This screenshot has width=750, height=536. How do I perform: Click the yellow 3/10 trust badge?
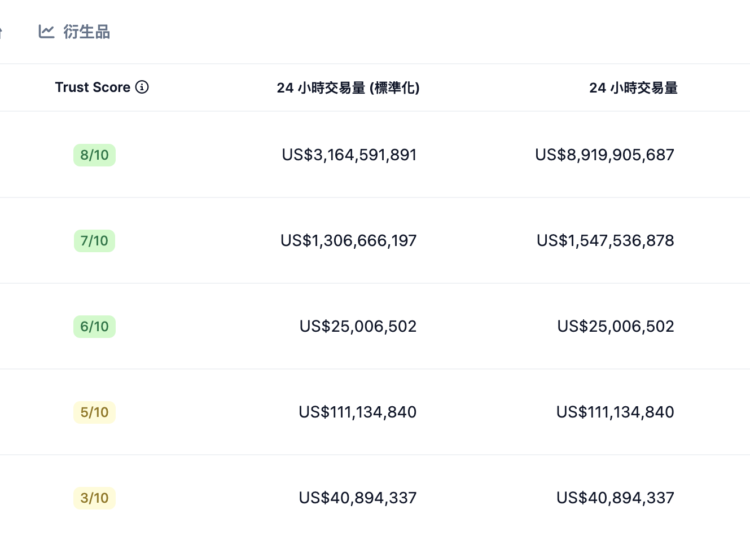[94, 498]
